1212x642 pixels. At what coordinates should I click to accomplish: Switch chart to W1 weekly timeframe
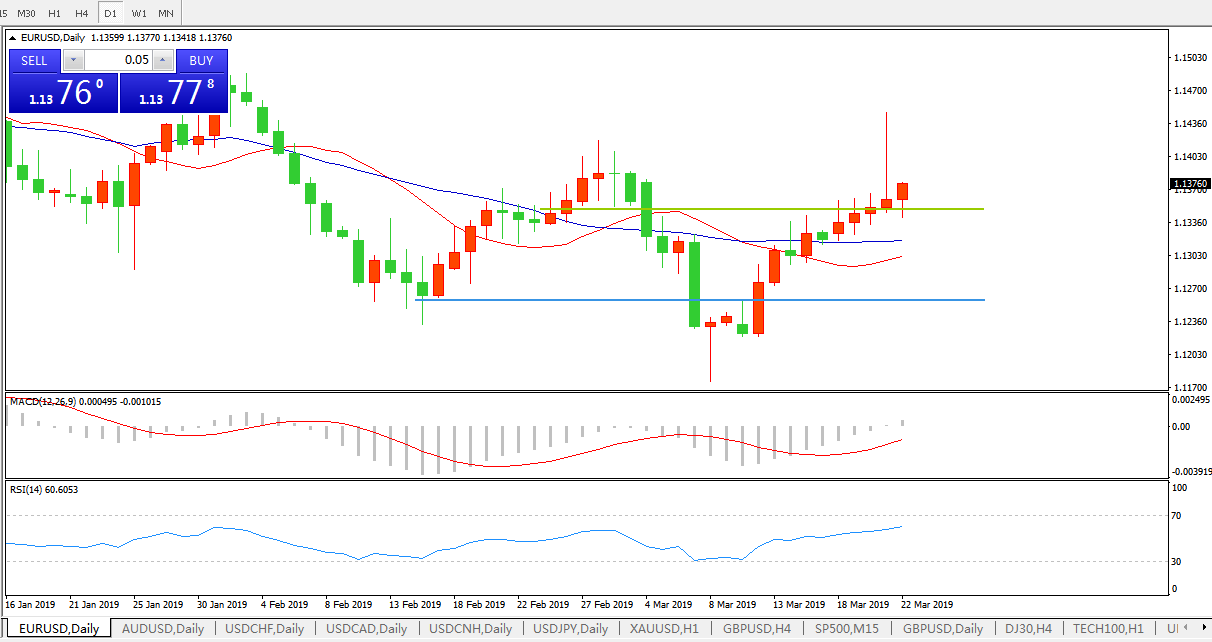[x=138, y=13]
